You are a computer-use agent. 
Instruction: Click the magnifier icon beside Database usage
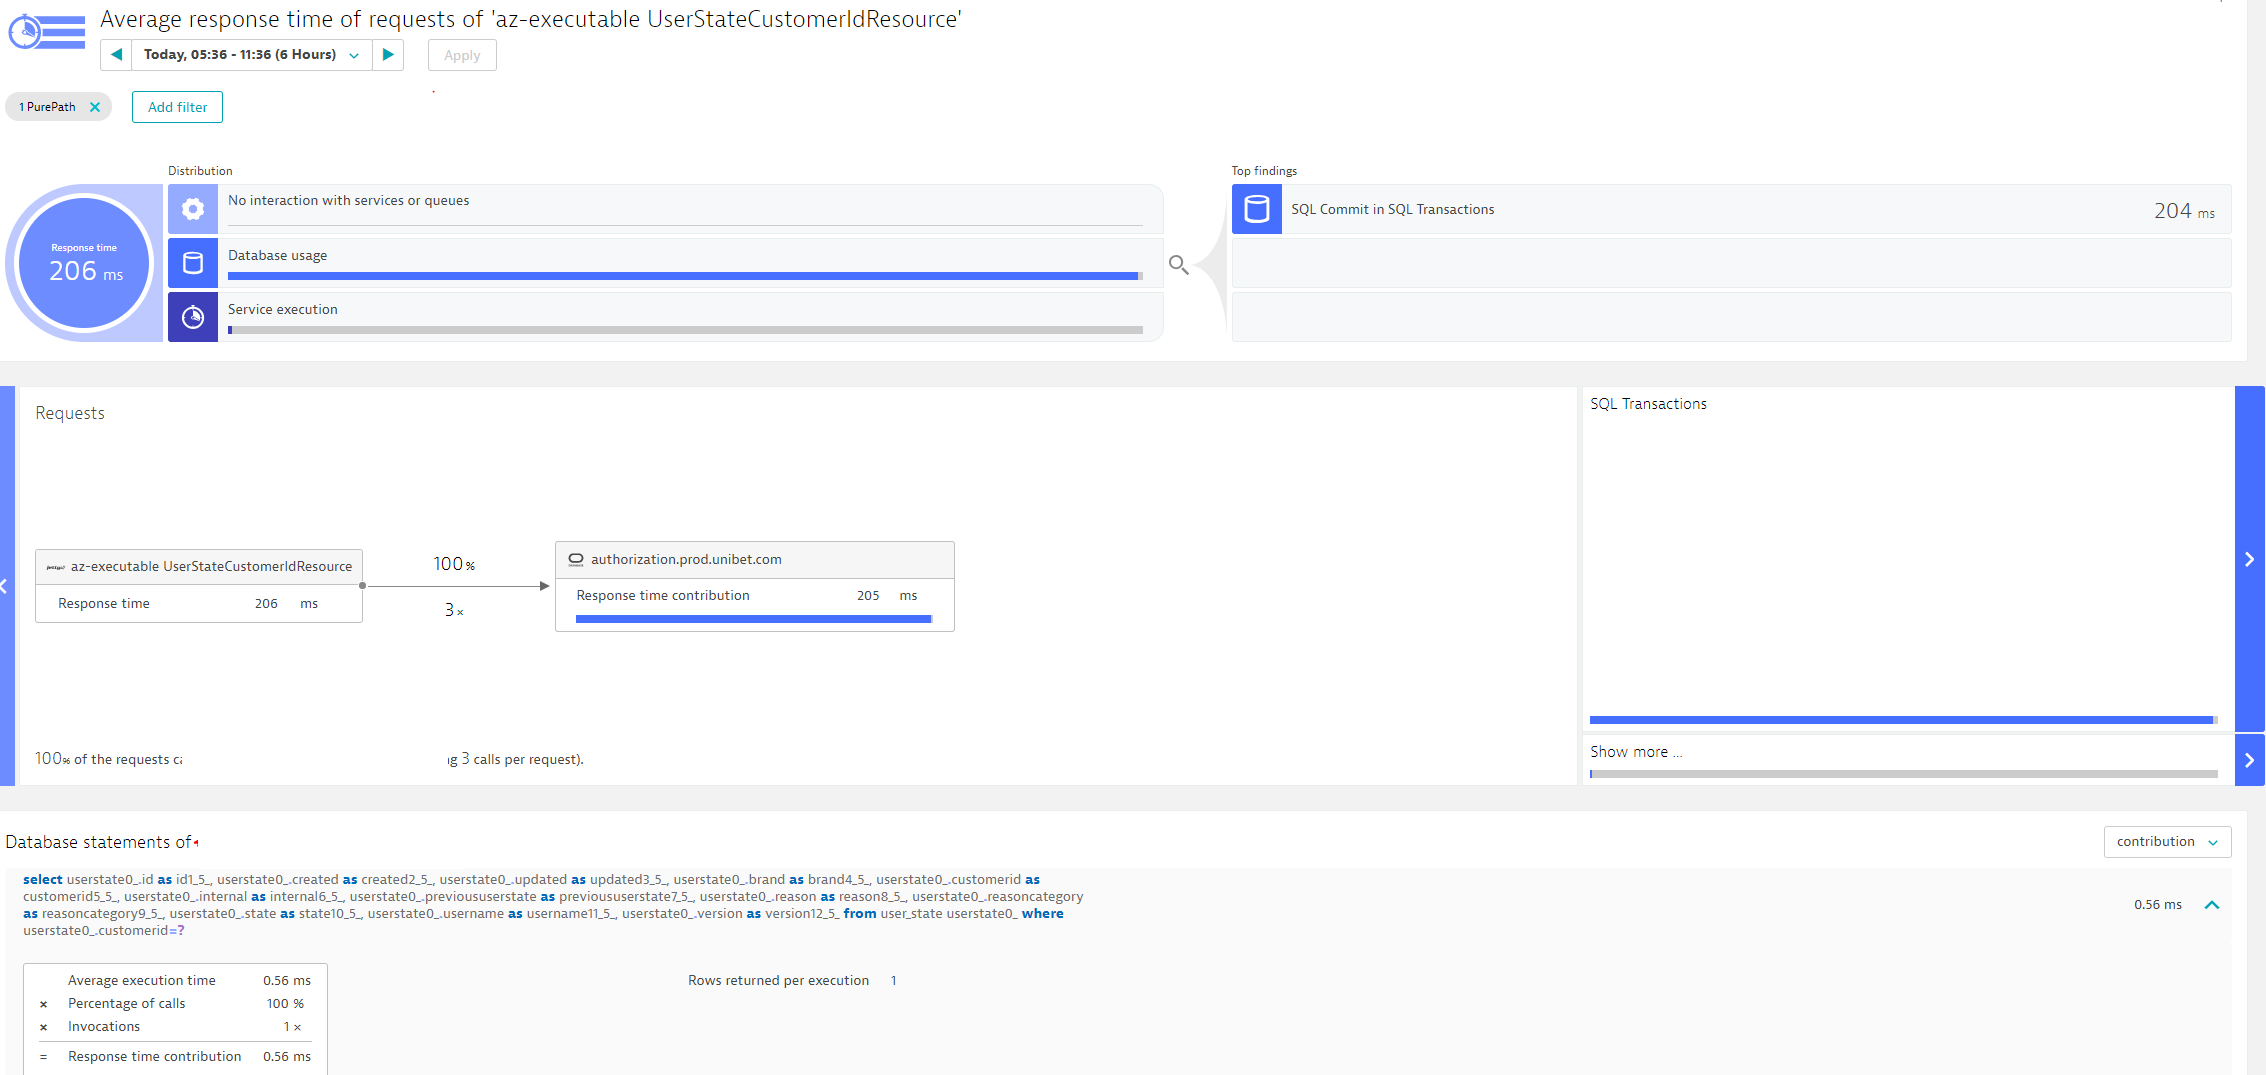pos(1178,265)
